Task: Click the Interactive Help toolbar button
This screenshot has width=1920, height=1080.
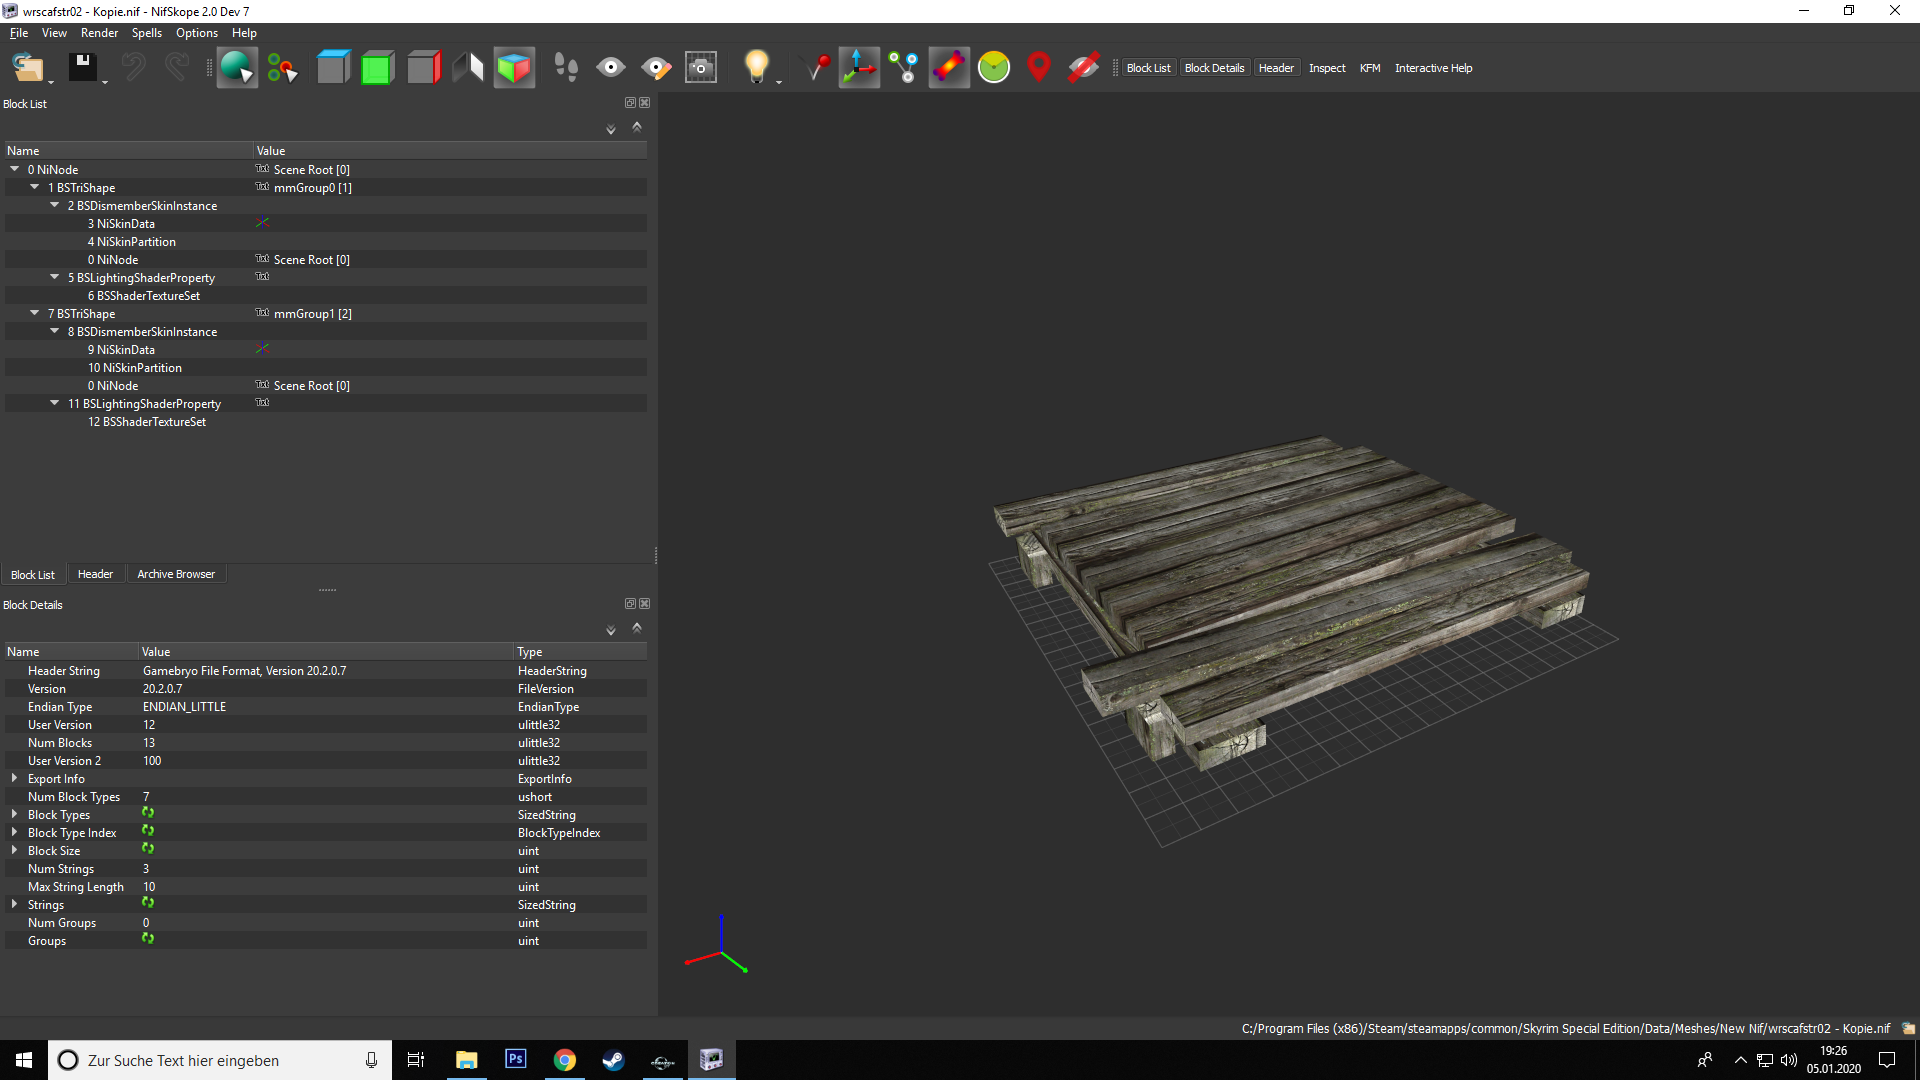Action: point(1433,68)
